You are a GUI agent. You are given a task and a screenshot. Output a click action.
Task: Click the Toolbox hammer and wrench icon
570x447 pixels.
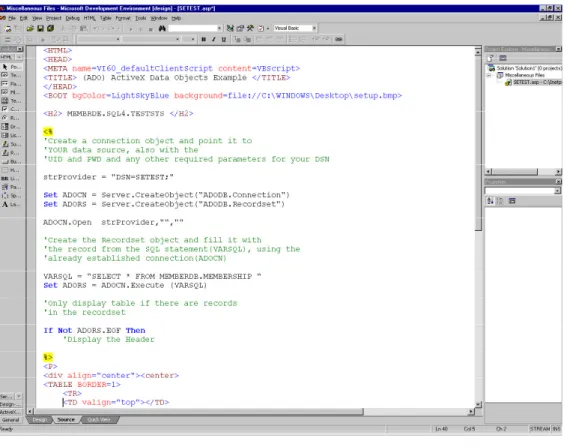point(250,28)
